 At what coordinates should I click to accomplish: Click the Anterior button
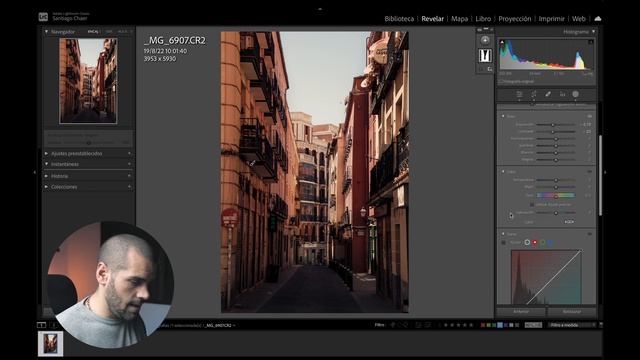click(521, 311)
